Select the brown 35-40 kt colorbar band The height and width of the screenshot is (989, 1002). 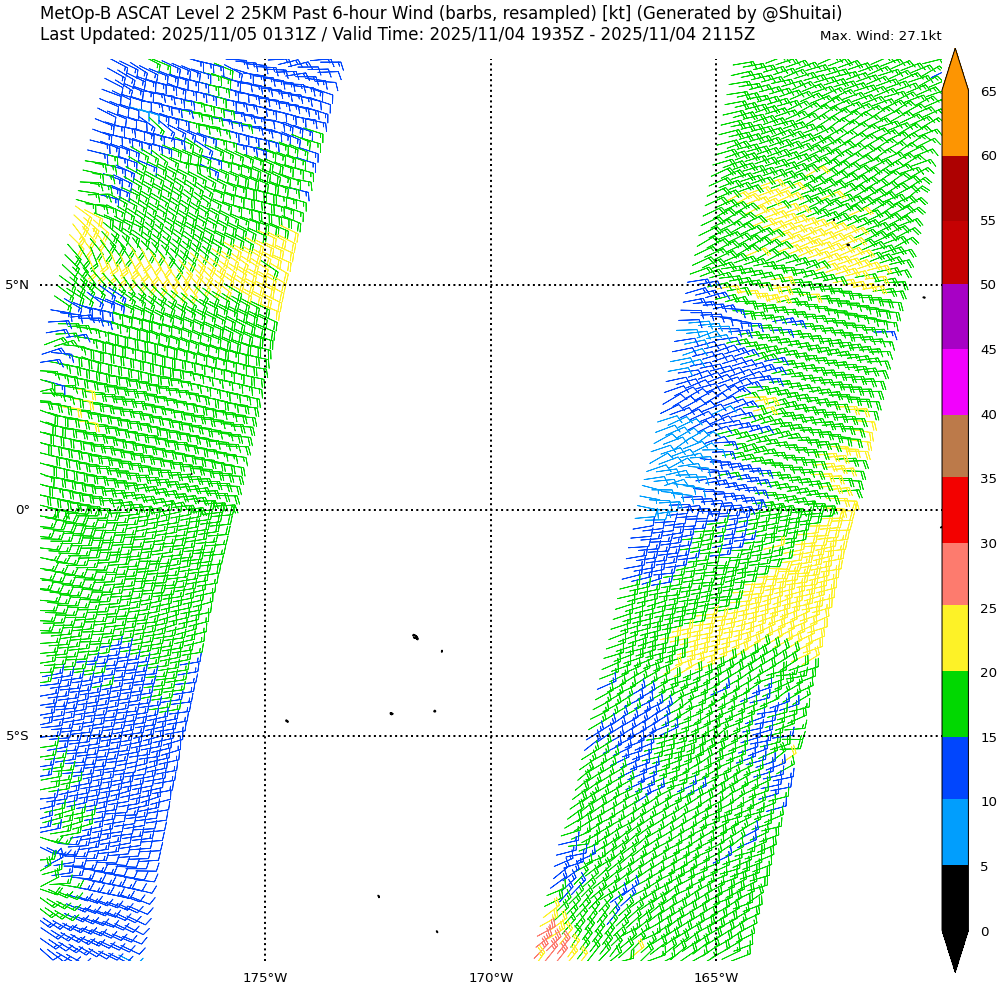pos(954,446)
